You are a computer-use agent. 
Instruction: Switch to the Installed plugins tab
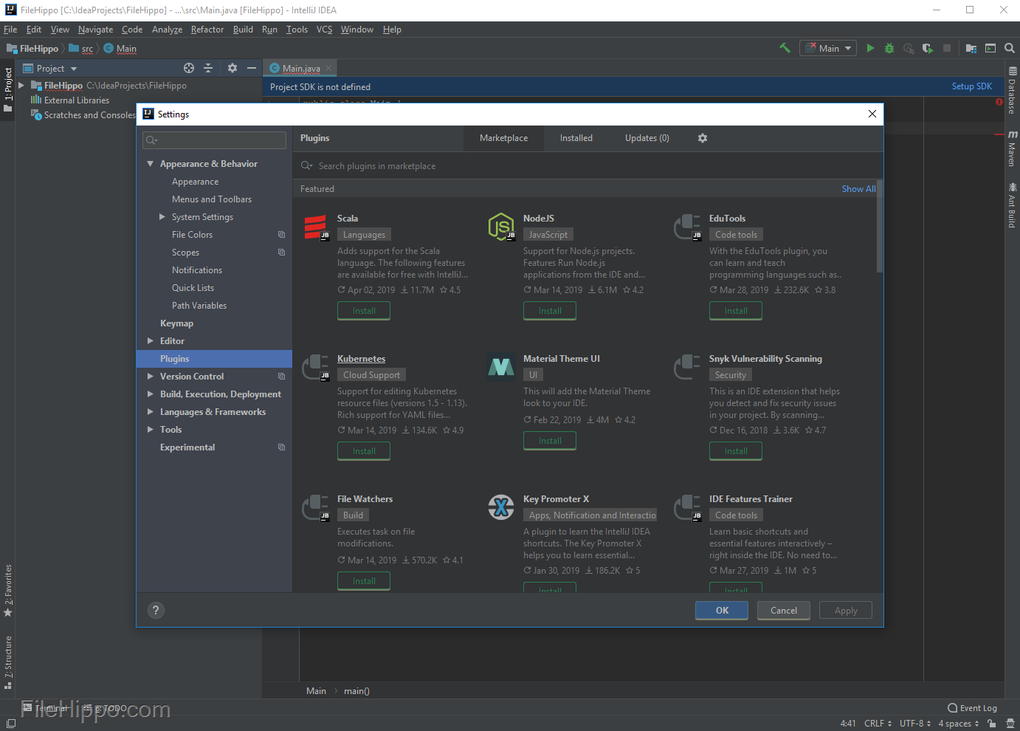click(576, 138)
